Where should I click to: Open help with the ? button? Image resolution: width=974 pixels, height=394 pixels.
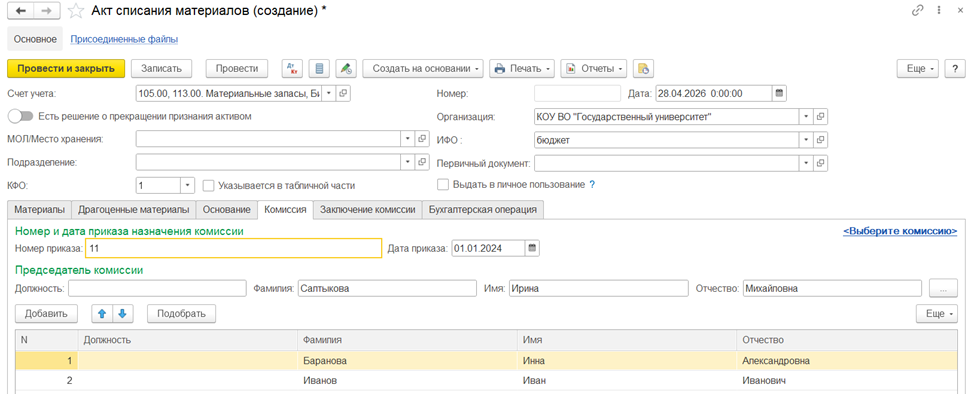(955, 68)
